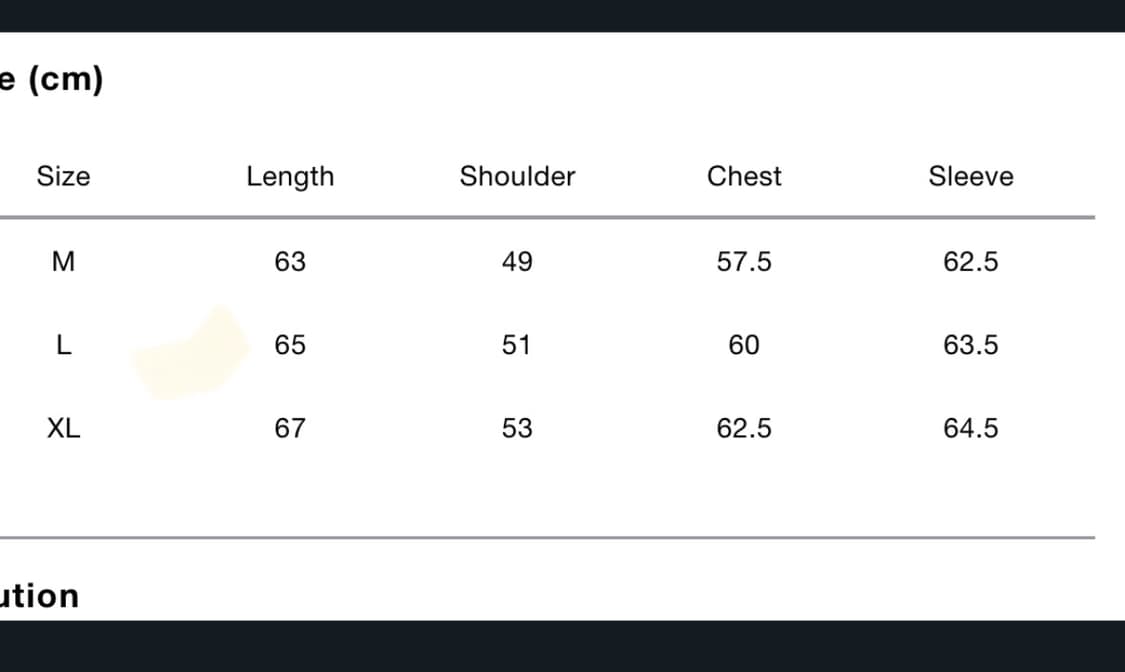Click the M length value 63
Viewport: 1125px width, 672px height.
290,262
